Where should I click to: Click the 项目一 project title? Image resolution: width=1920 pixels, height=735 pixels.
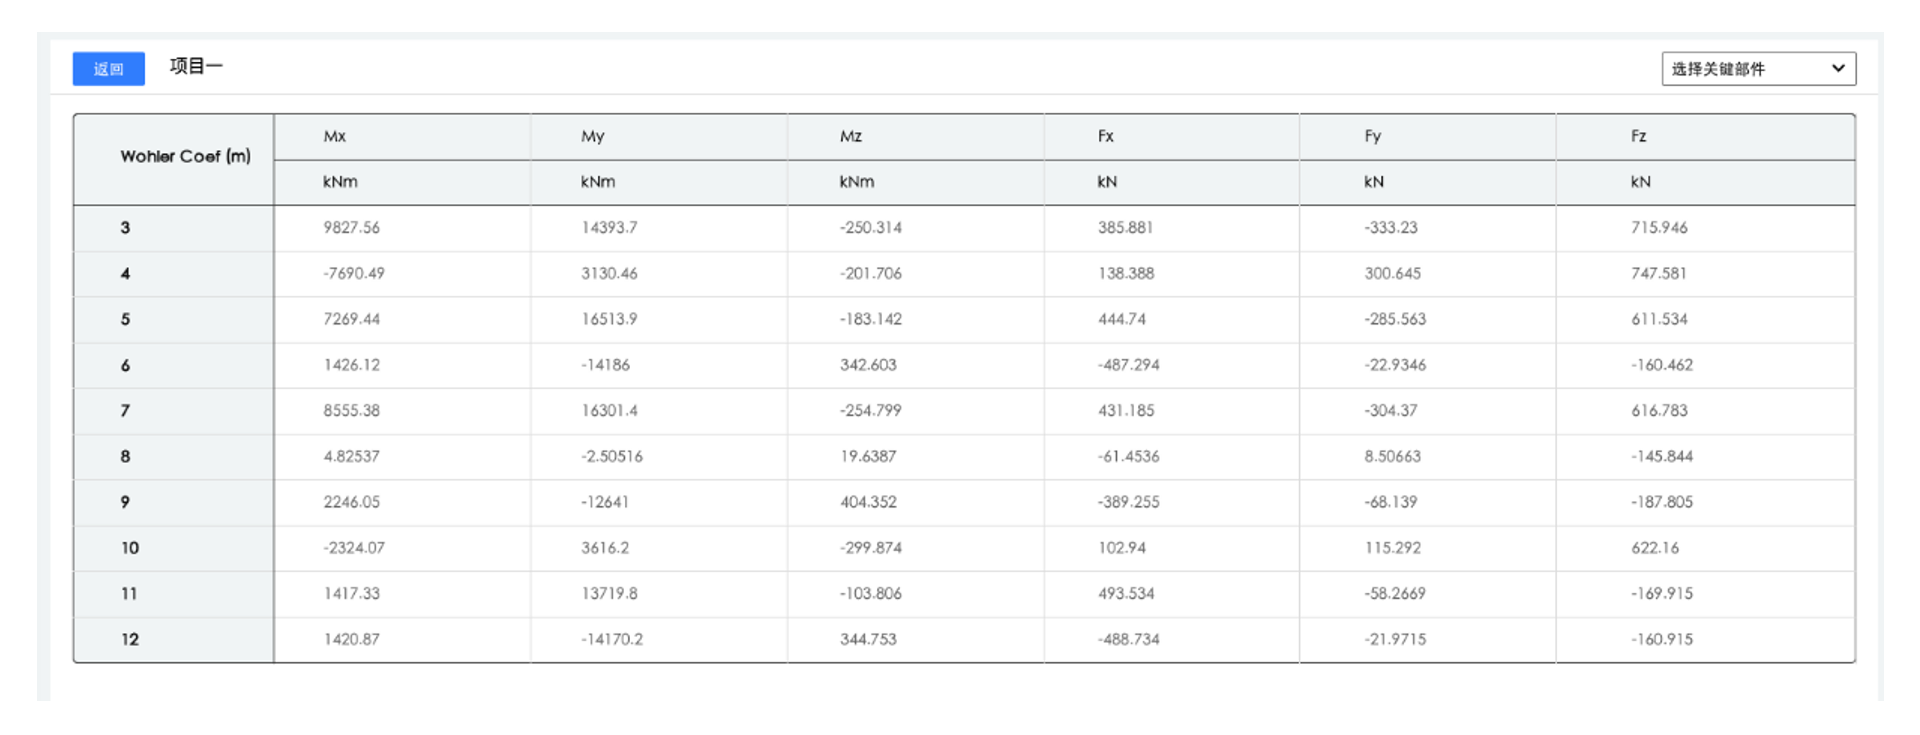[196, 66]
